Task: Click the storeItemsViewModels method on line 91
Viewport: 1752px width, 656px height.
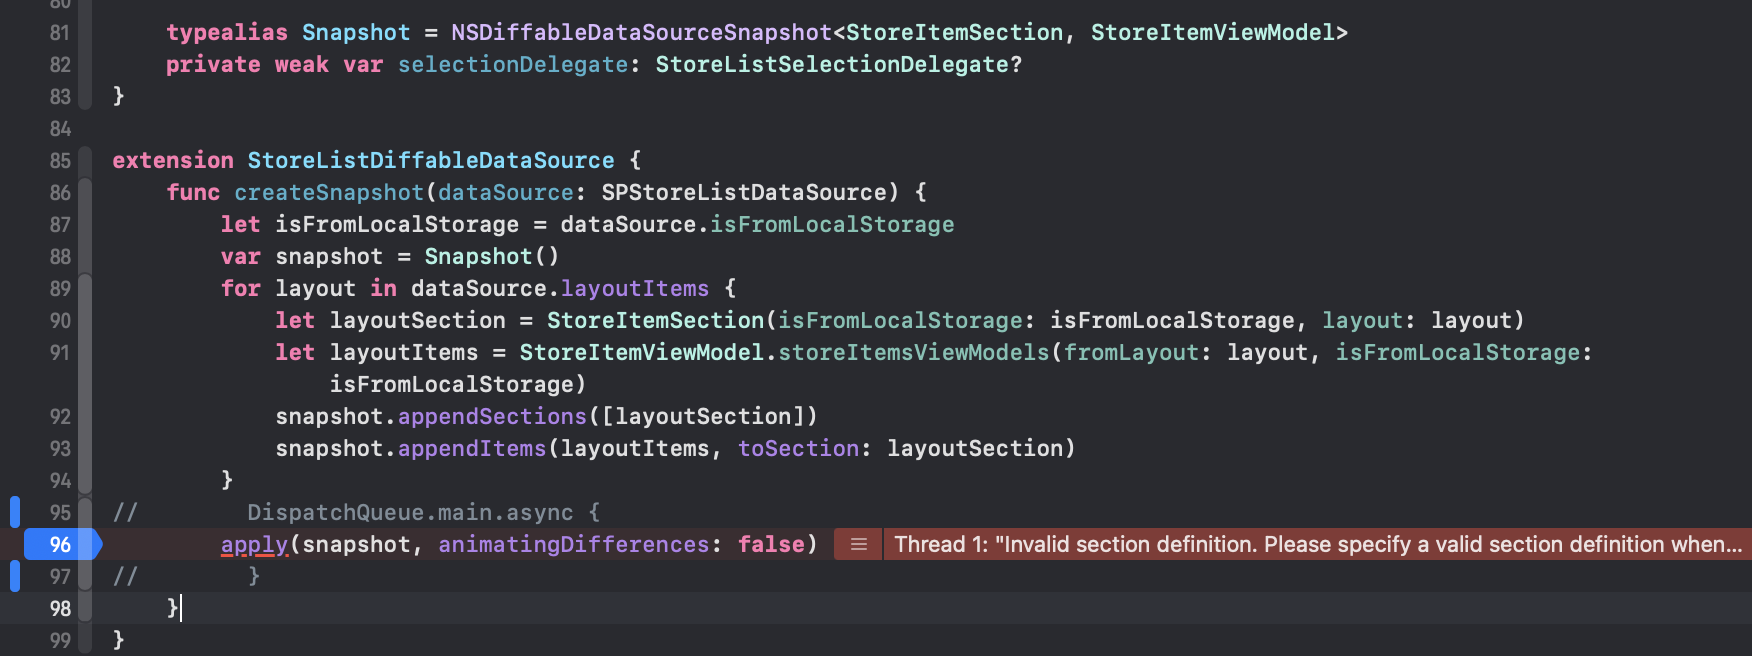Action: (x=913, y=352)
